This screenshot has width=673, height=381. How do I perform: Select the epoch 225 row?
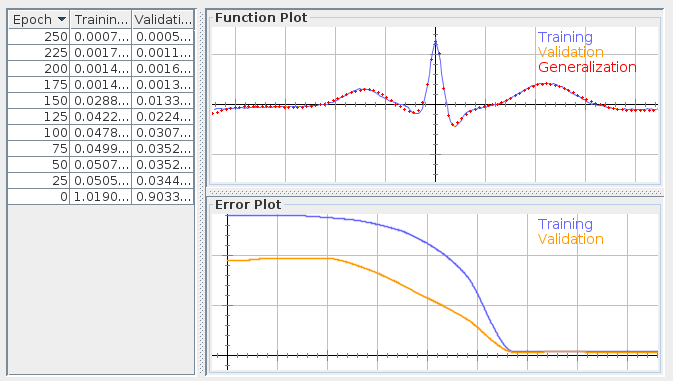pos(101,52)
